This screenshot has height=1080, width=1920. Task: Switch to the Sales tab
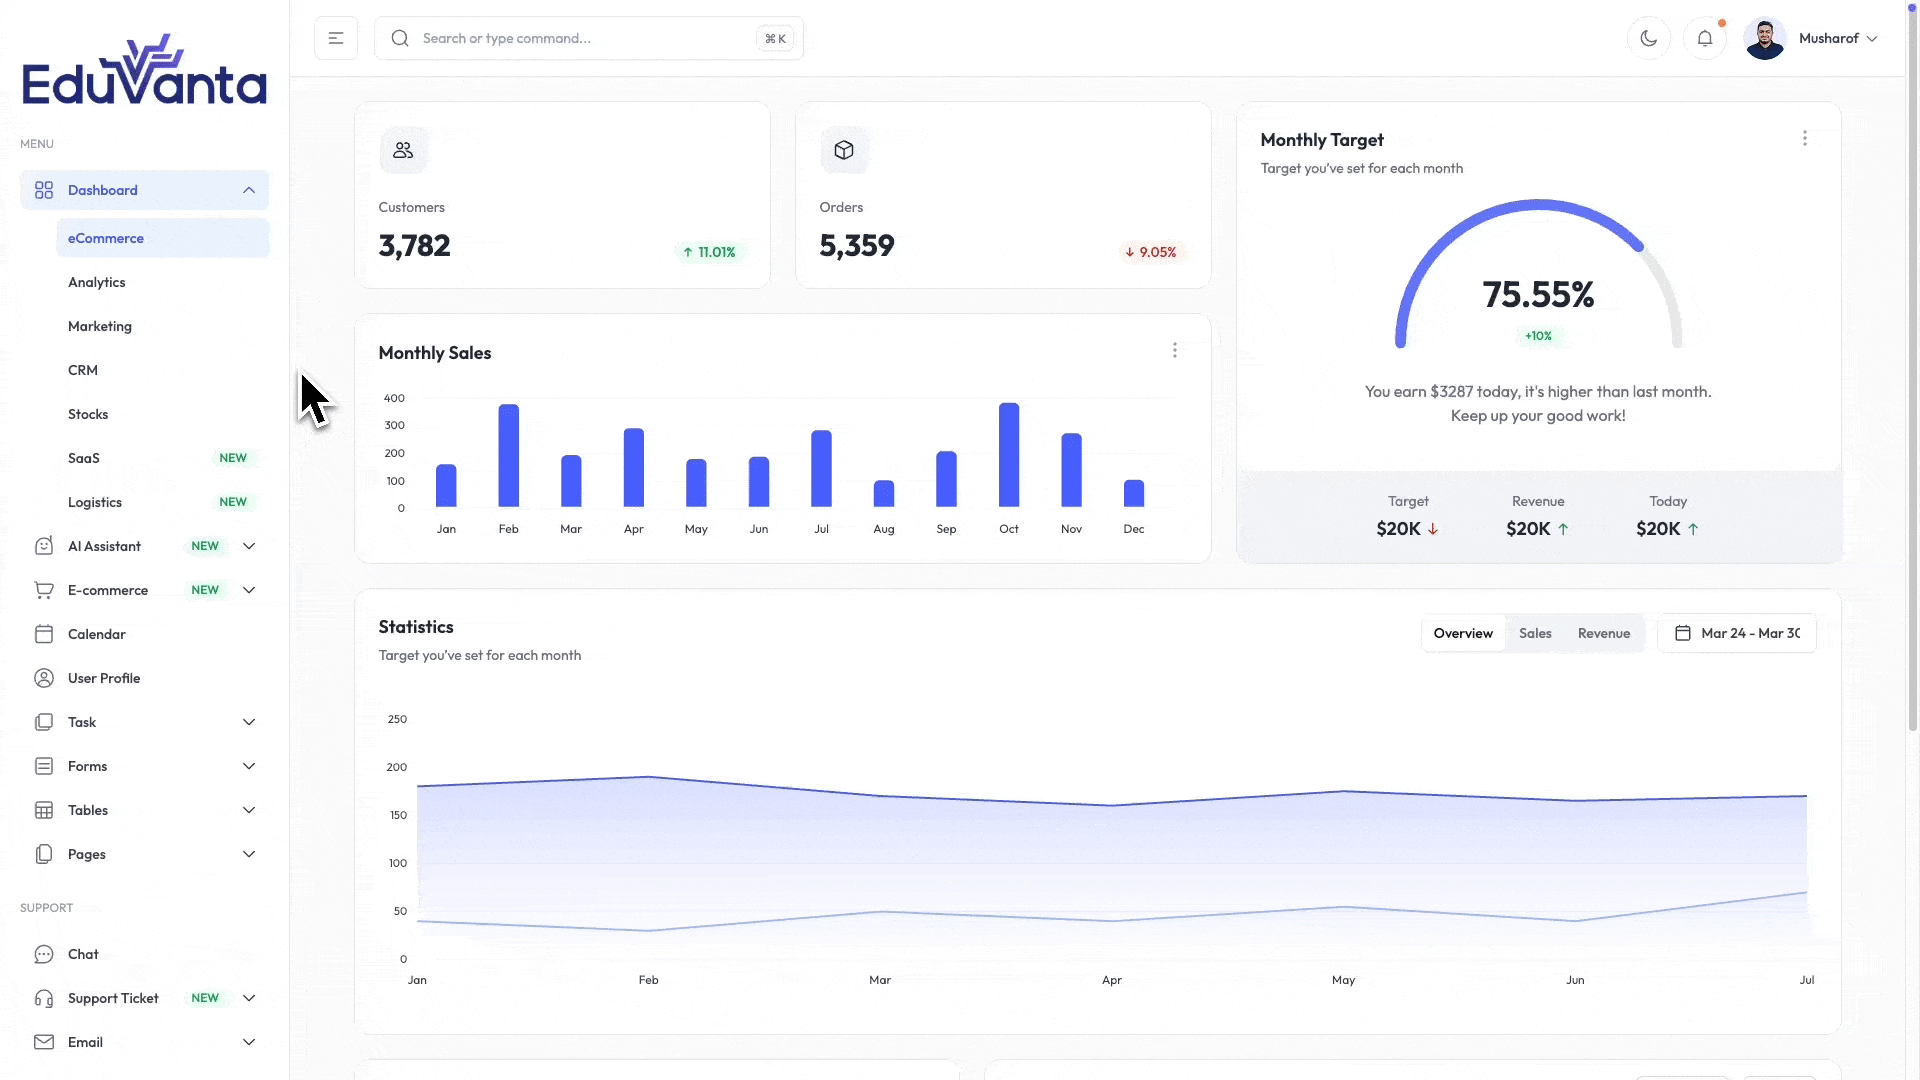(1535, 633)
